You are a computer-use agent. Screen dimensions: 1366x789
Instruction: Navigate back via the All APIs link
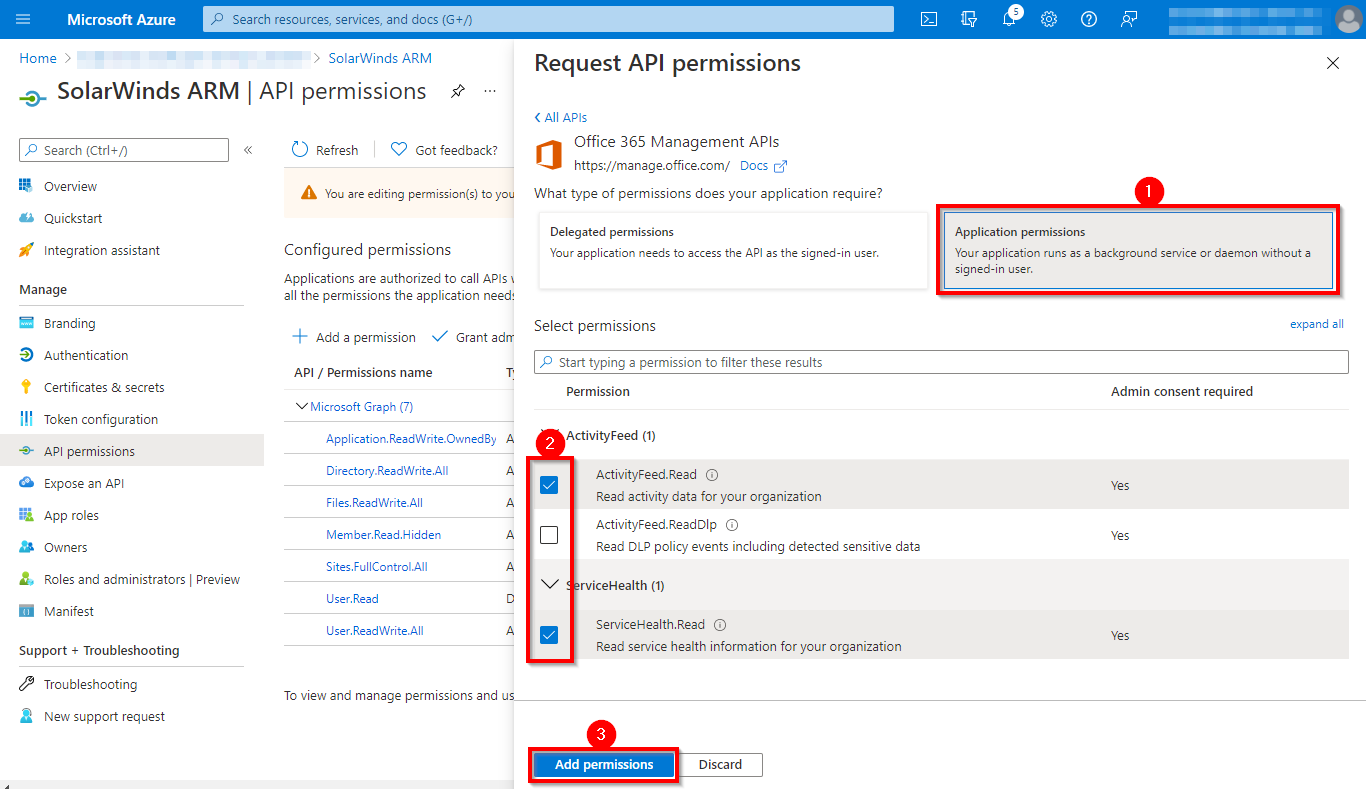click(561, 117)
